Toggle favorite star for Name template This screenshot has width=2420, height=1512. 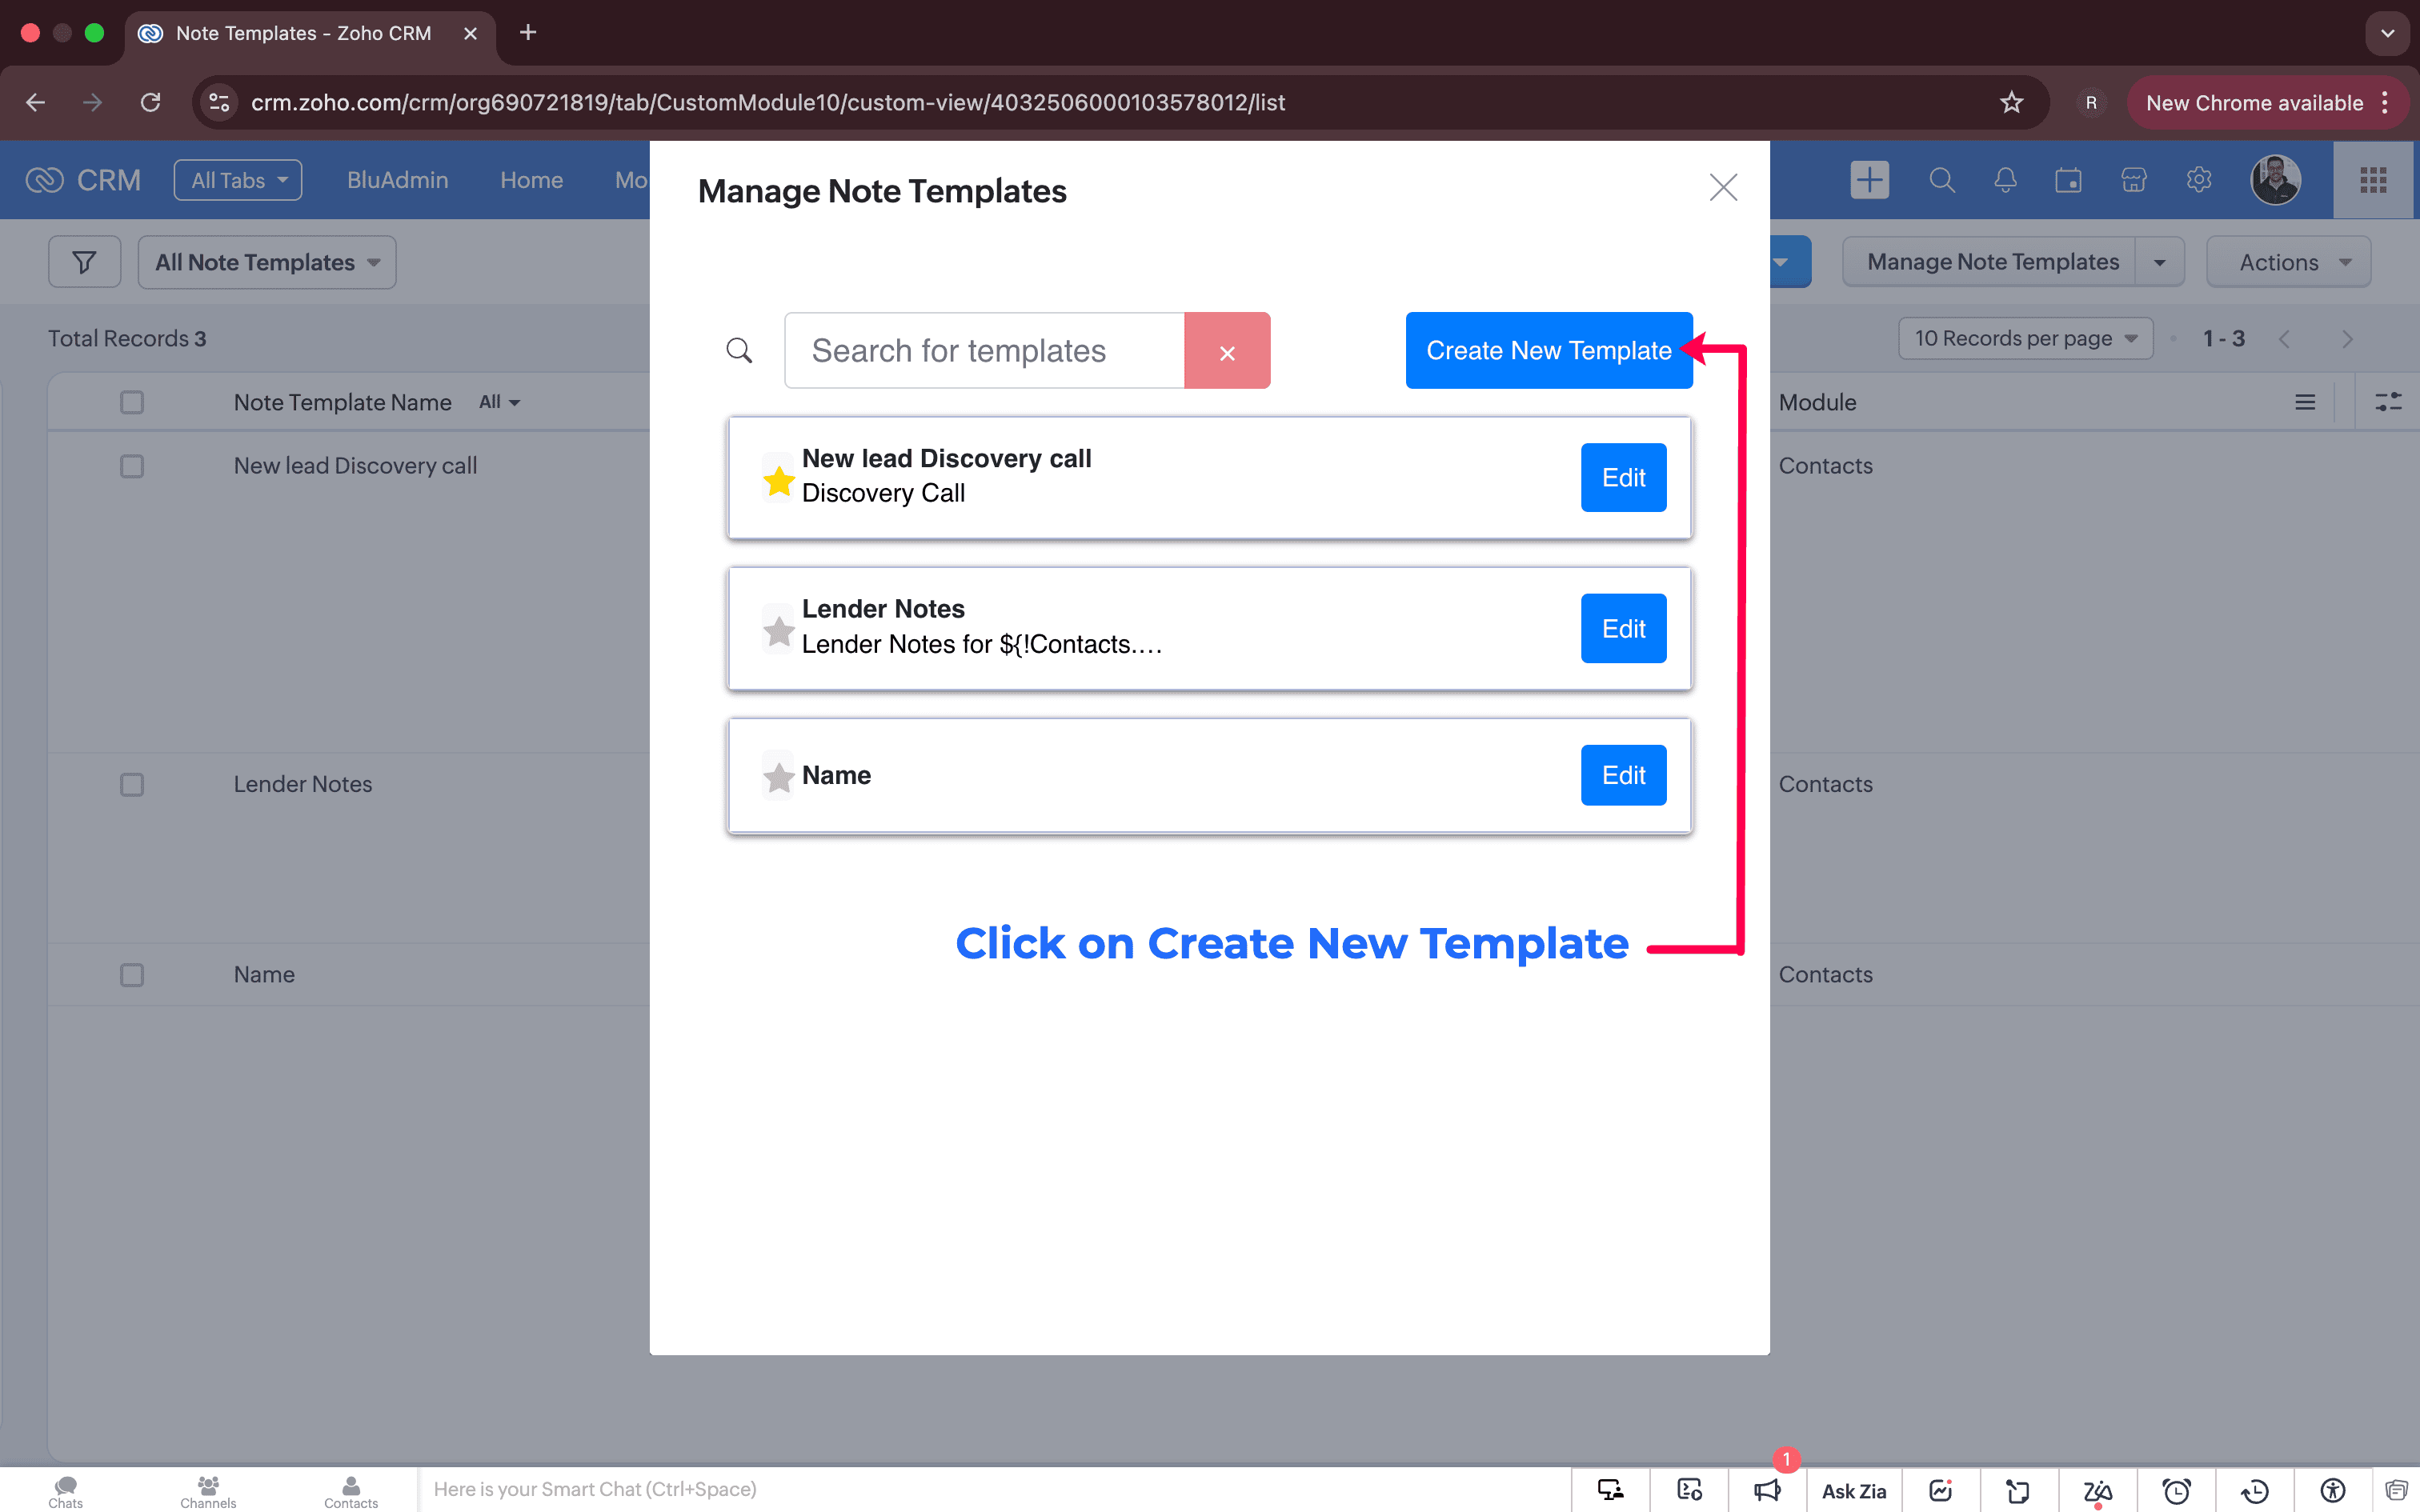tap(778, 777)
